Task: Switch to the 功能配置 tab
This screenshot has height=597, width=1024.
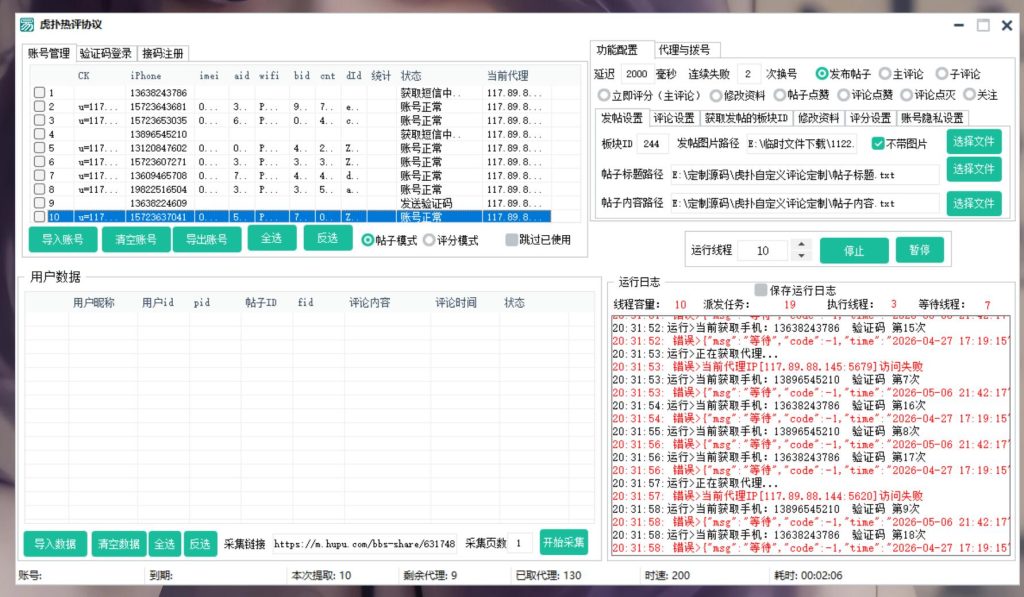Action: 617,50
